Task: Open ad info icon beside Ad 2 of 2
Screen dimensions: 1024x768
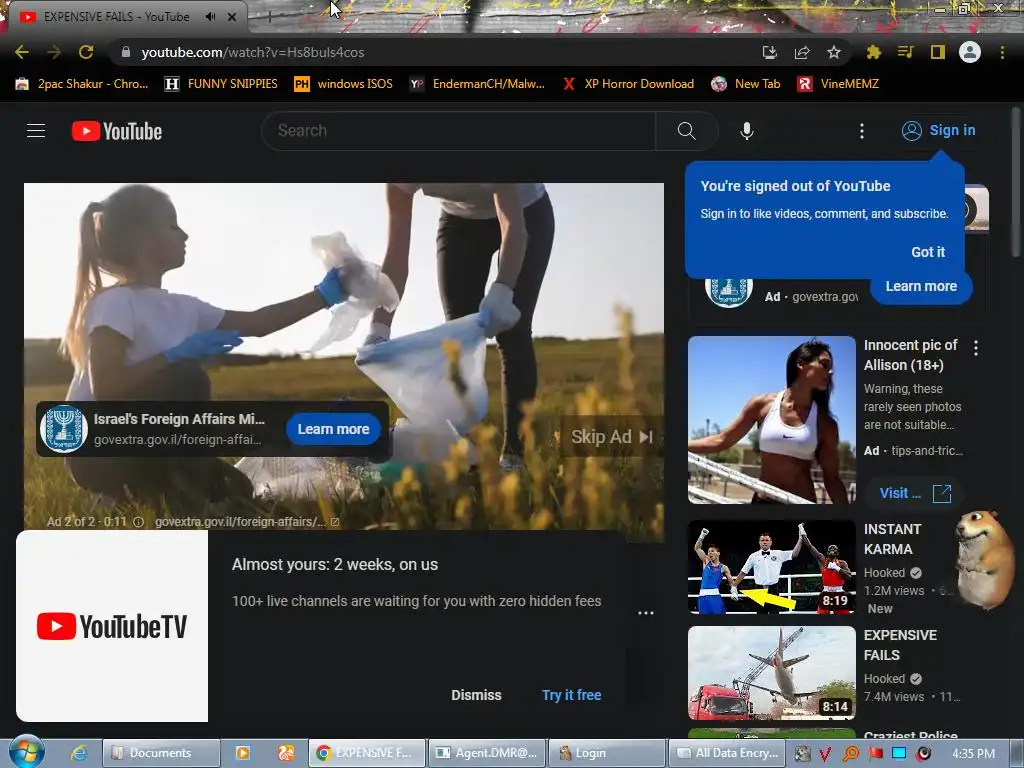Action: coord(138,522)
